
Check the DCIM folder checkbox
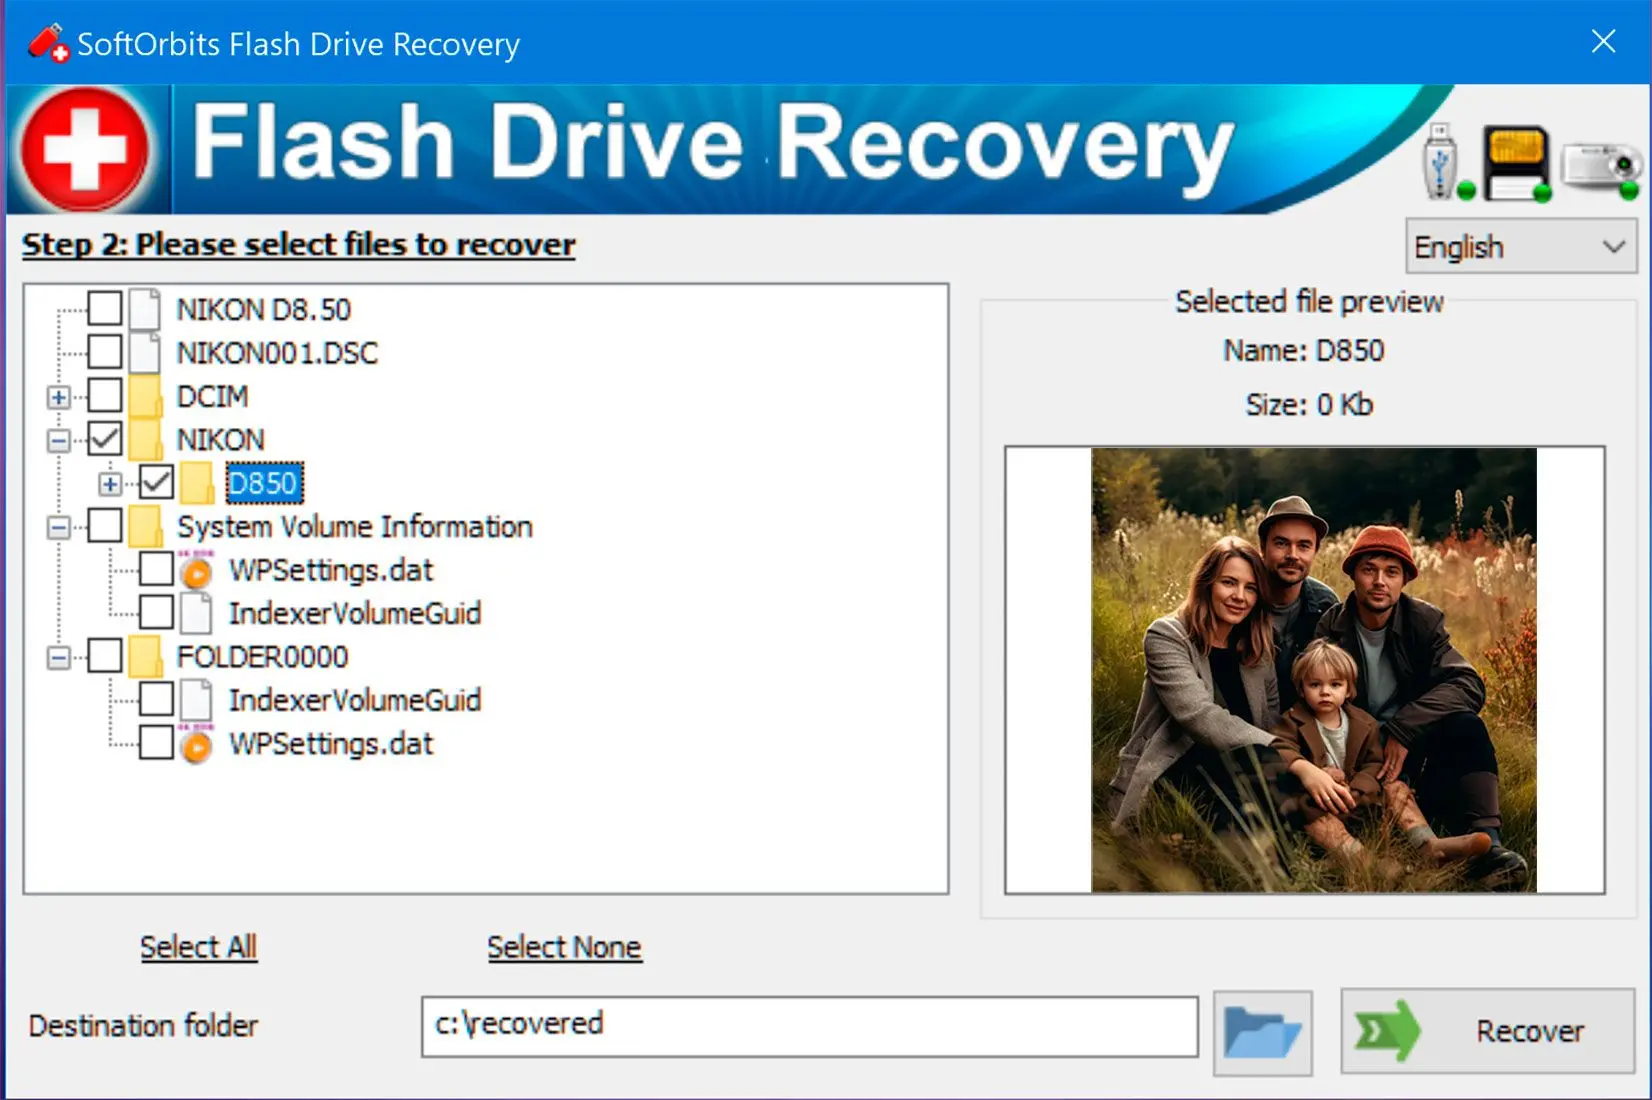[x=105, y=395]
